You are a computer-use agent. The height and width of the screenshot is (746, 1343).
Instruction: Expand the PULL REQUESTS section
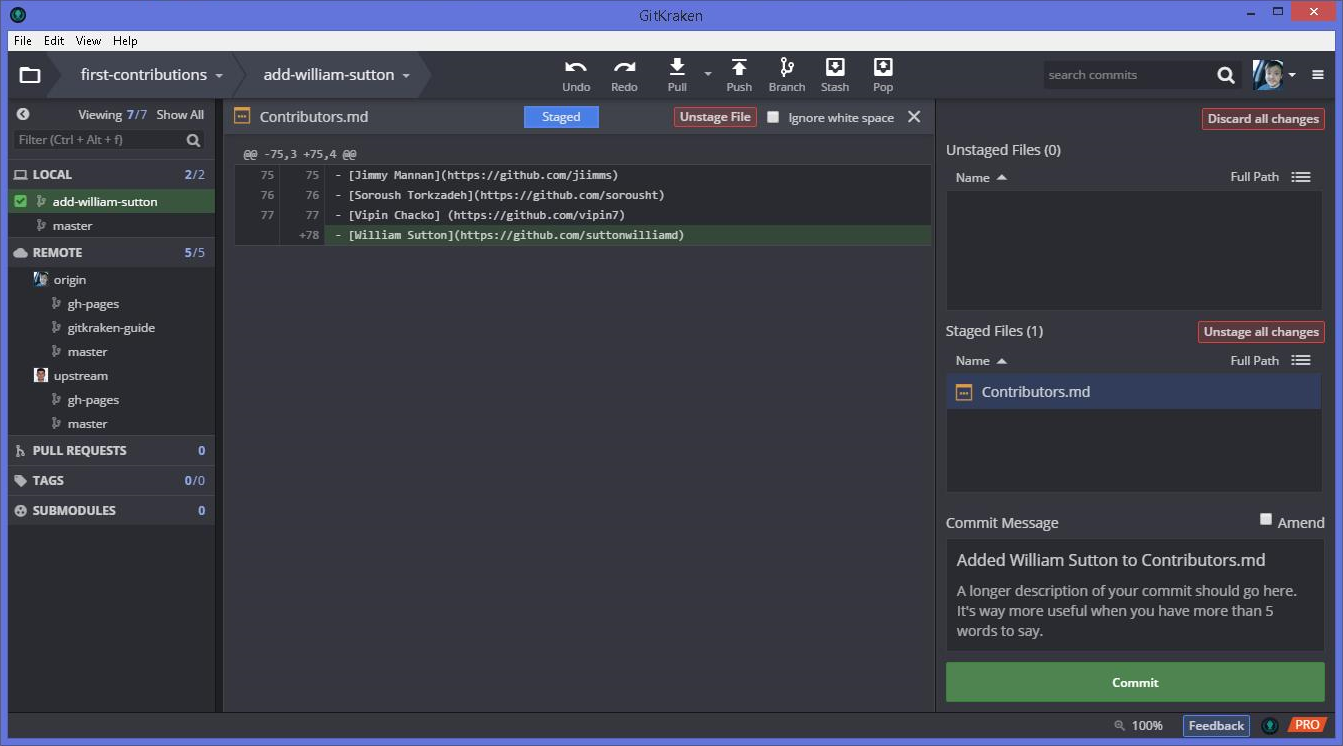coord(111,451)
